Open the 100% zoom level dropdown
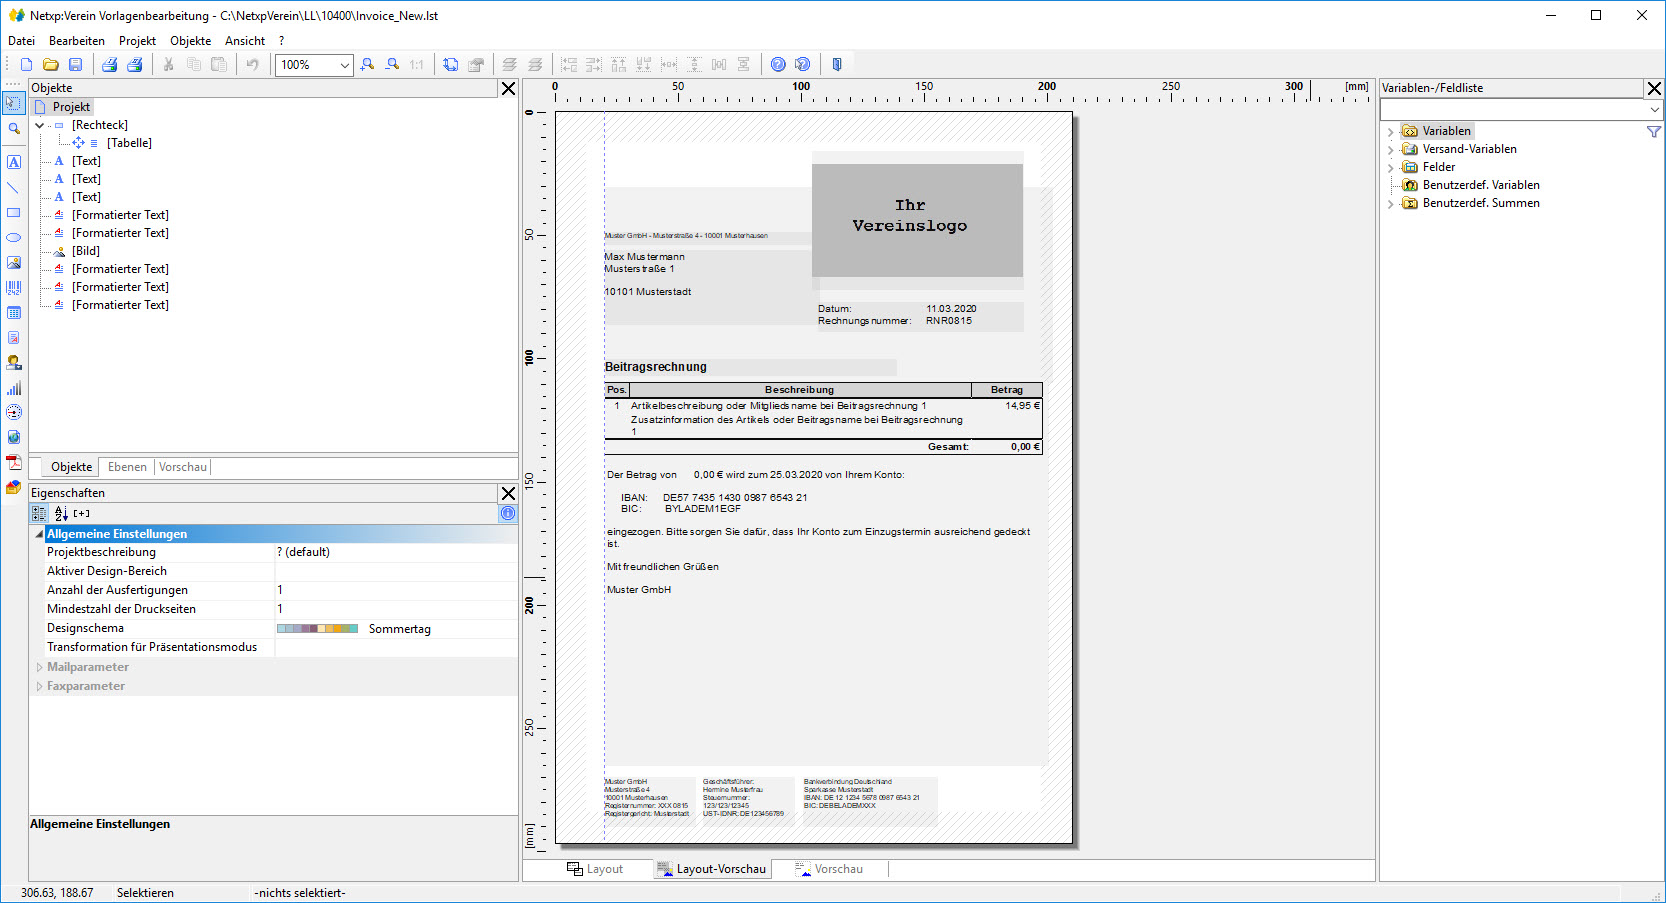Image resolution: width=1666 pixels, height=903 pixels. (x=344, y=65)
